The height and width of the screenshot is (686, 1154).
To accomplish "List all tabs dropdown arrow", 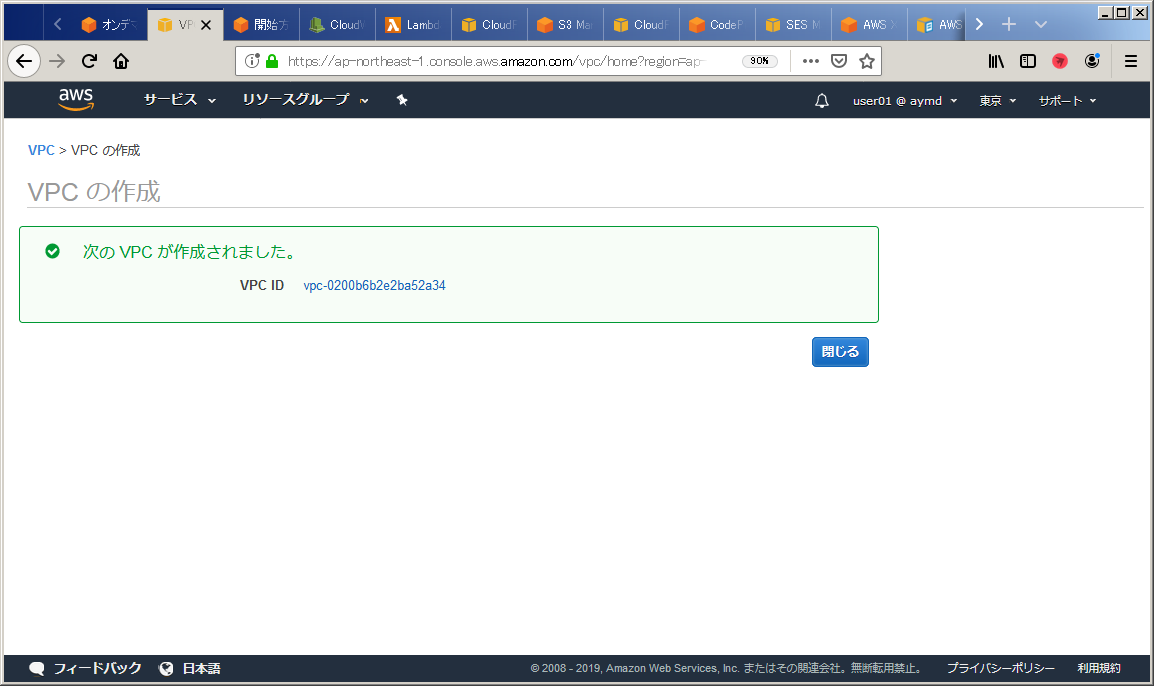I will 1041,24.
